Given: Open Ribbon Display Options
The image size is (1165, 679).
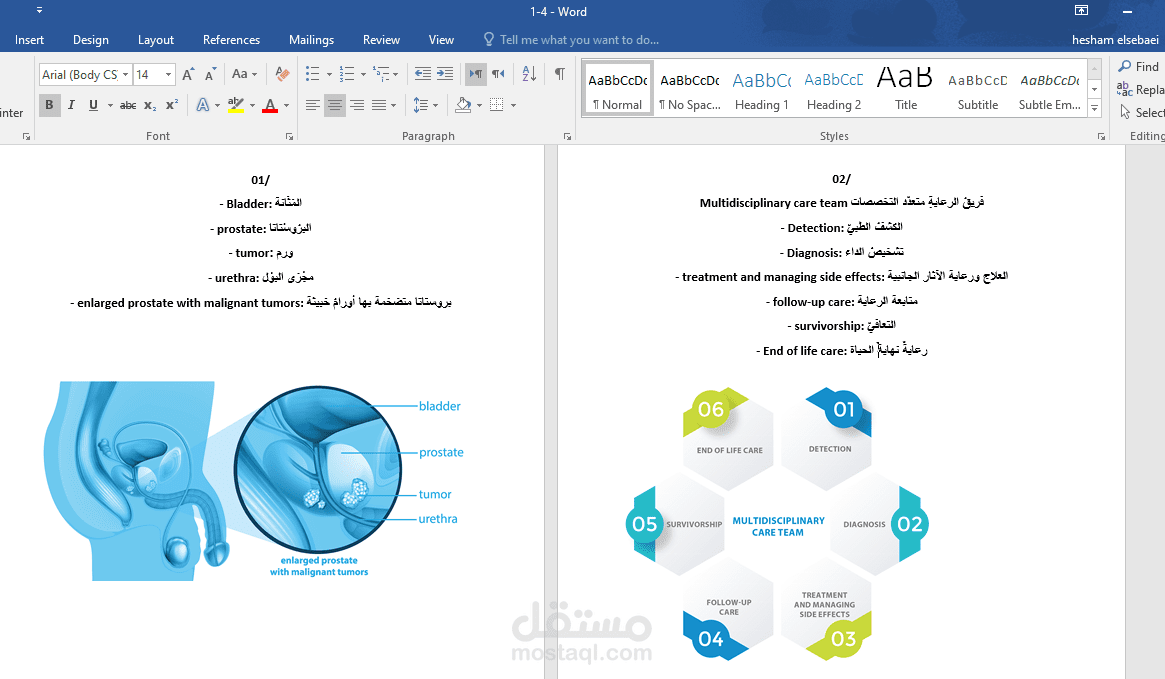Looking at the screenshot, I should [1082, 10].
